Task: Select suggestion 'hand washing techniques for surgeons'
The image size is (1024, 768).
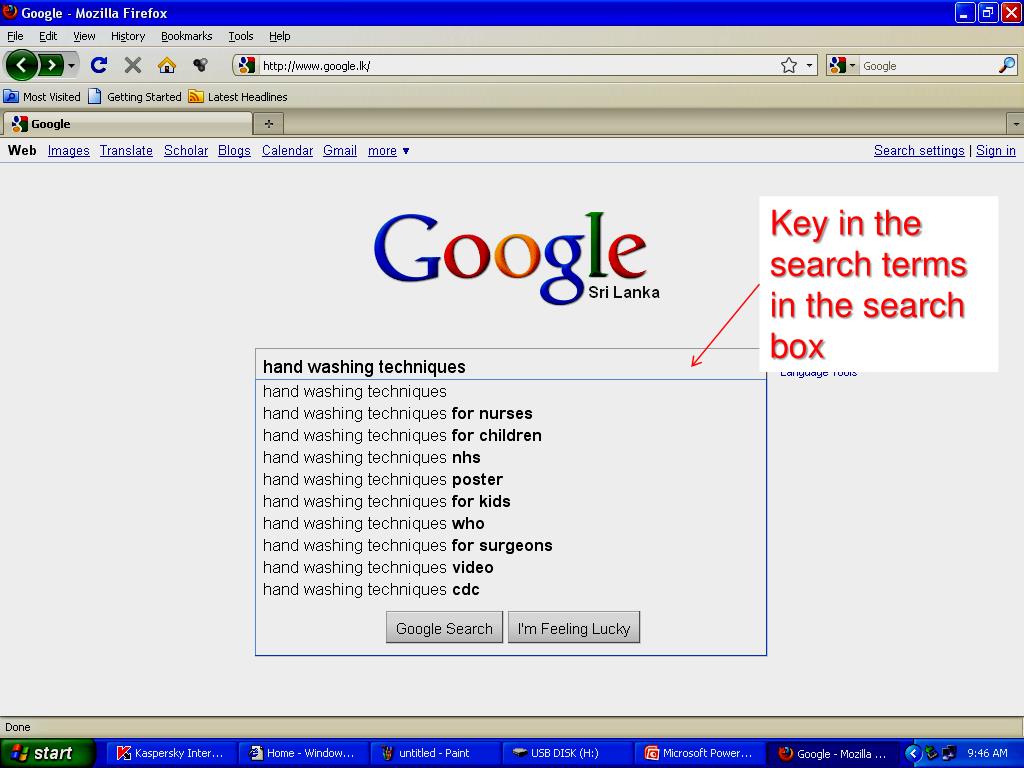Action: (x=510, y=545)
